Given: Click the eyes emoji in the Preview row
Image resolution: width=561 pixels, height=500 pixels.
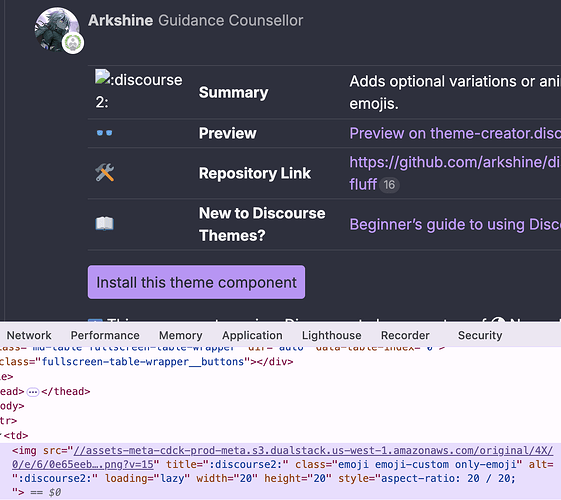Looking at the screenshot, I should (104, 133).
